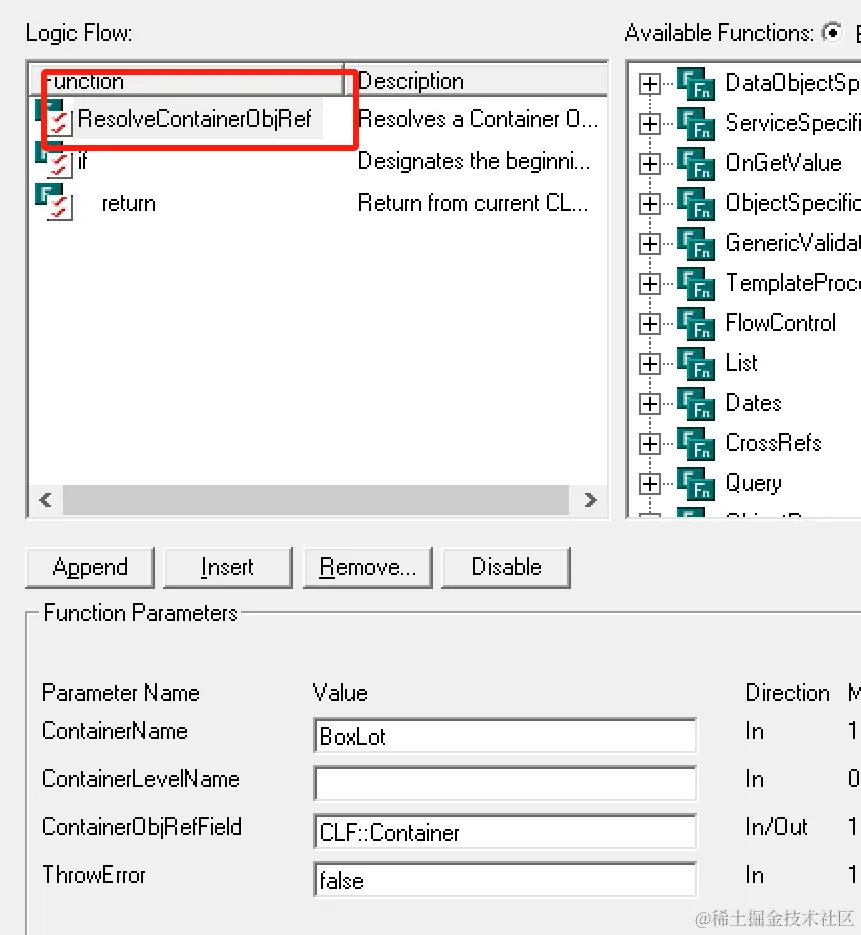Expand the DataObjectSp tree node

(x=649, y=84)
